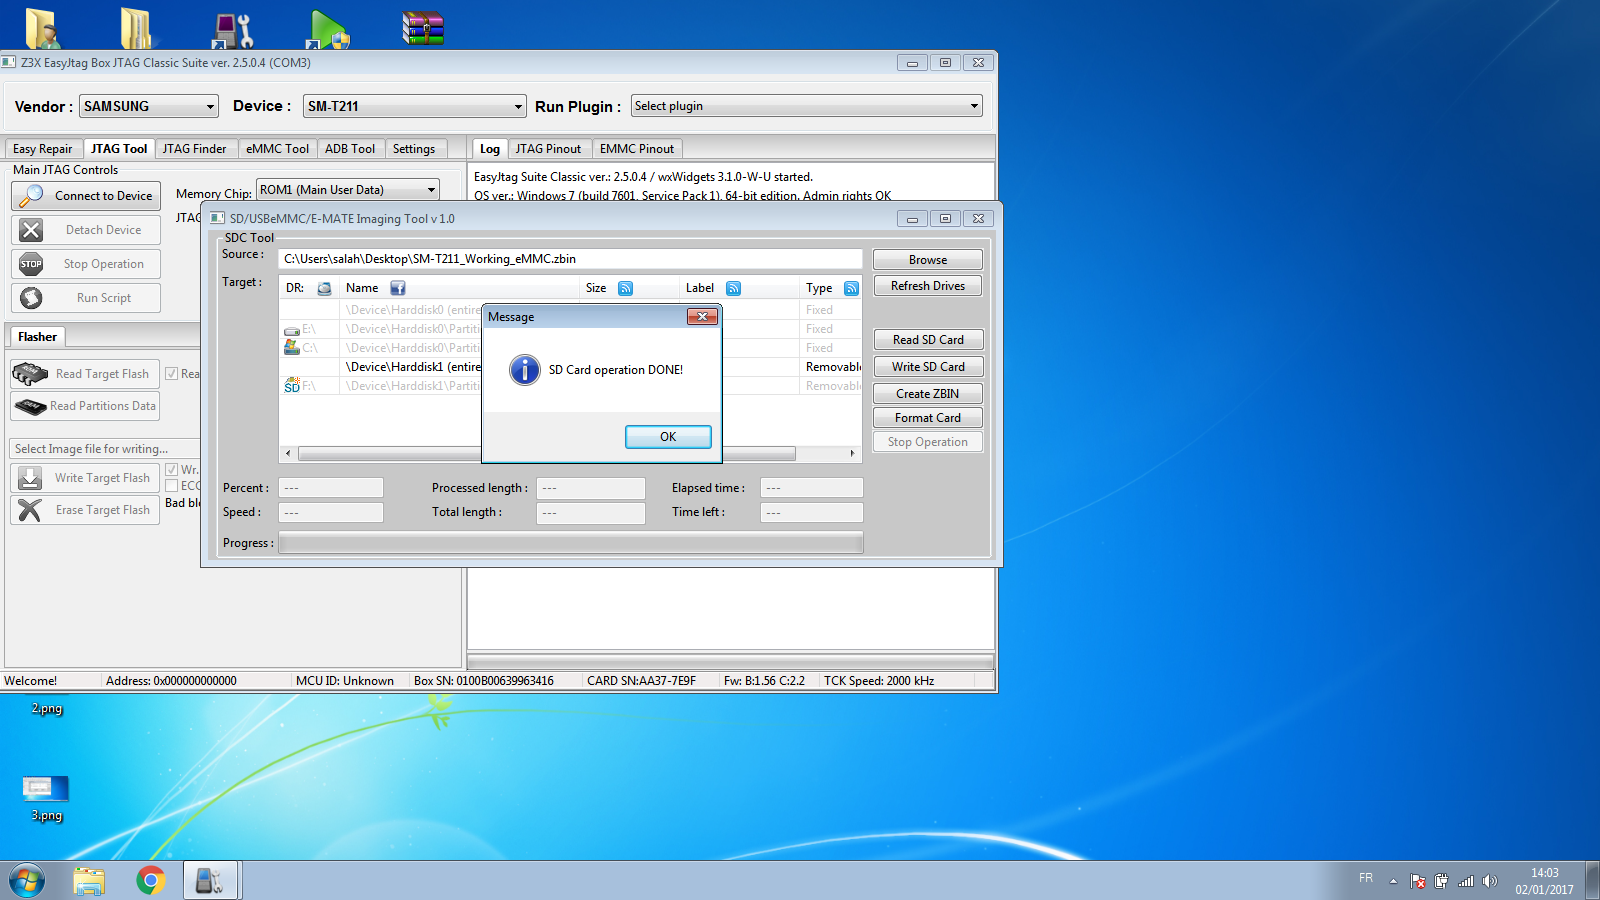The width and height of the screenshot is (1600, 900).
Task: Click the icon beside the Type column header
Action: pyautogui.click(x=851, y=288)
